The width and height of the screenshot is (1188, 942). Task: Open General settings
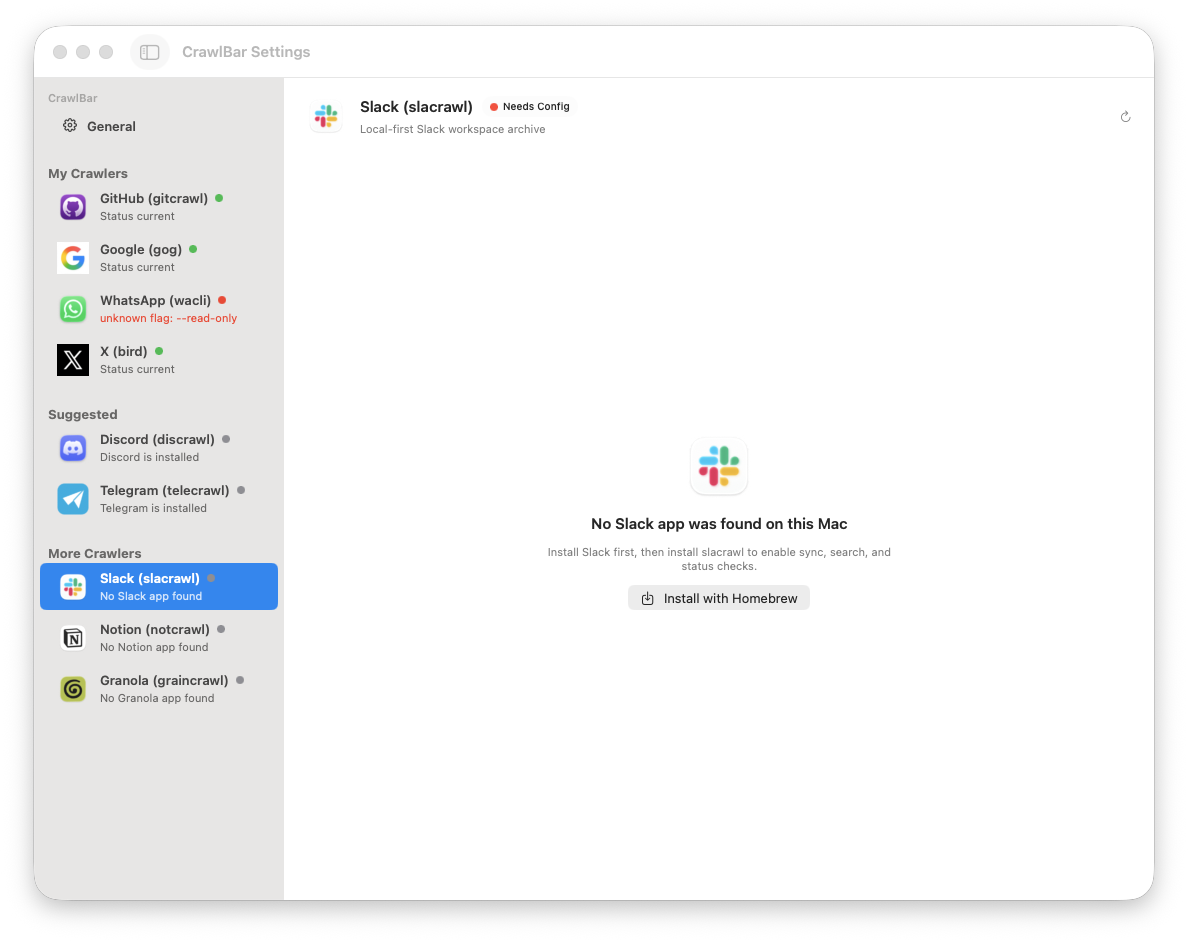click(159, 126)
